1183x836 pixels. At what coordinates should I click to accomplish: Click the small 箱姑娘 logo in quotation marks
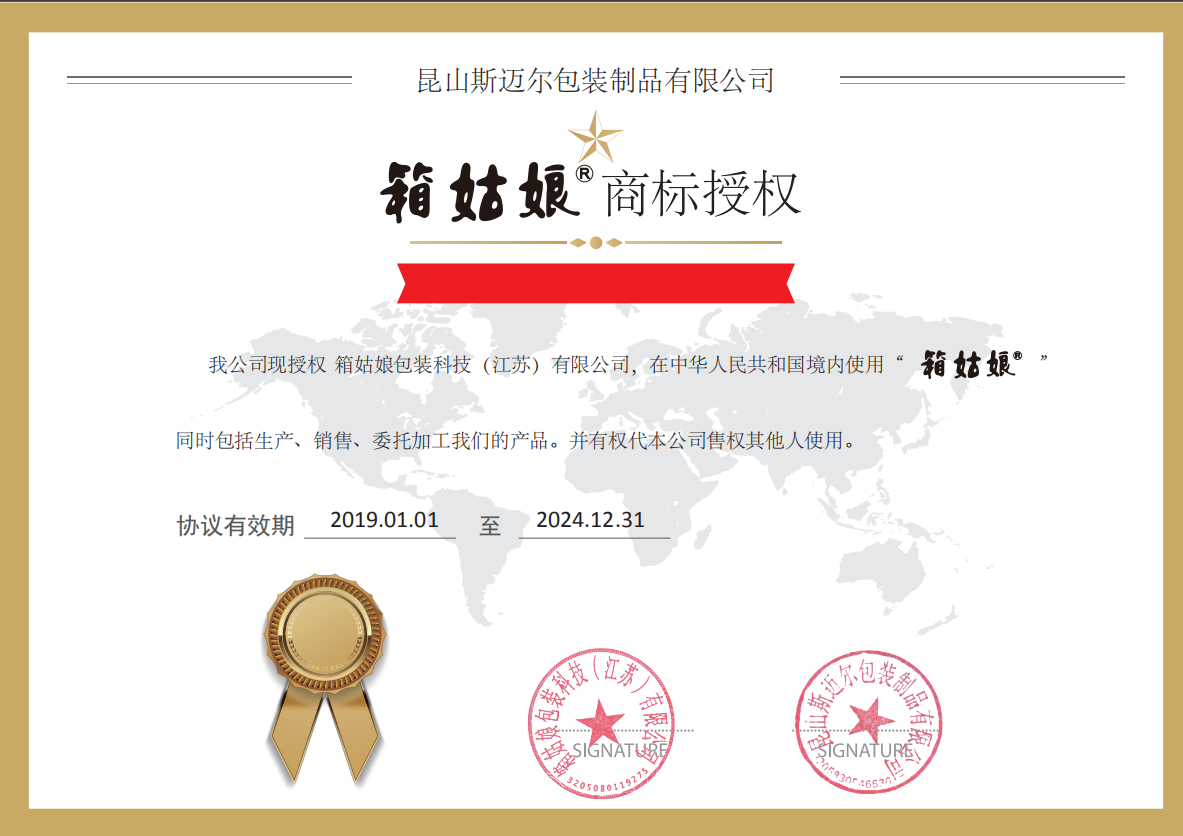click(x=972, y=364)
